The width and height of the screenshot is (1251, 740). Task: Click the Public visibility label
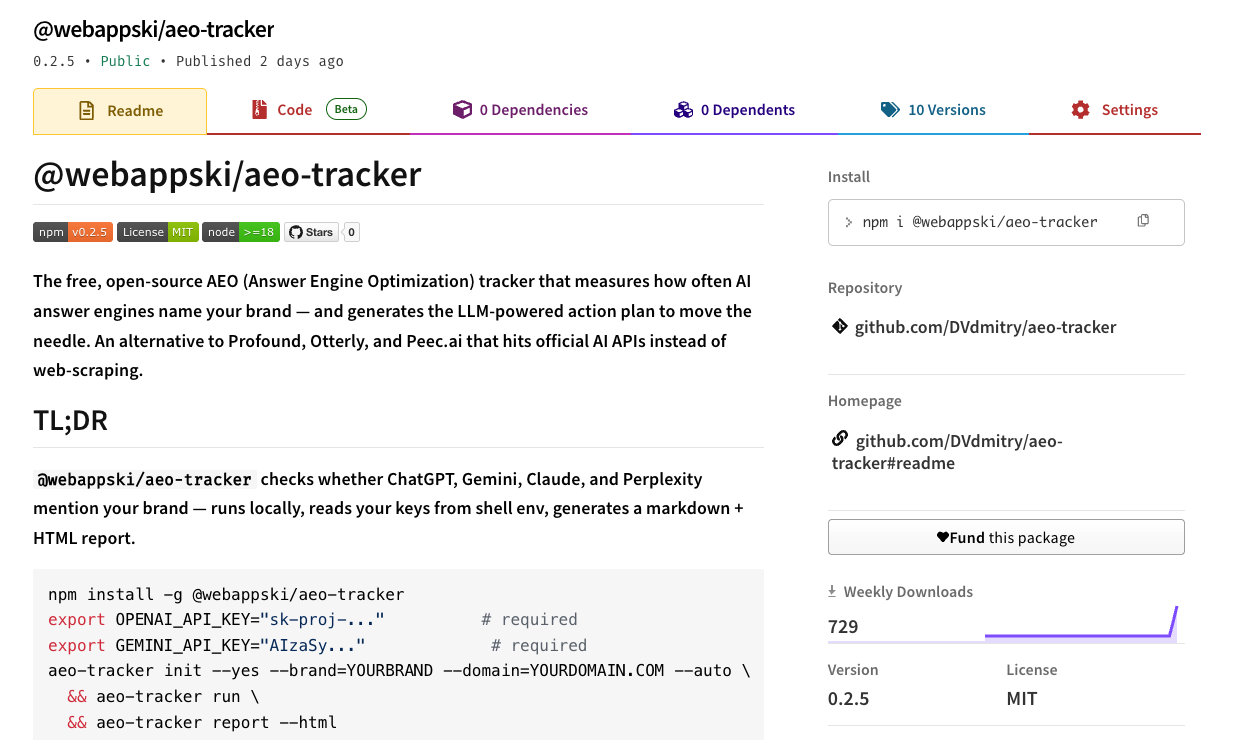tap(125, 61)
